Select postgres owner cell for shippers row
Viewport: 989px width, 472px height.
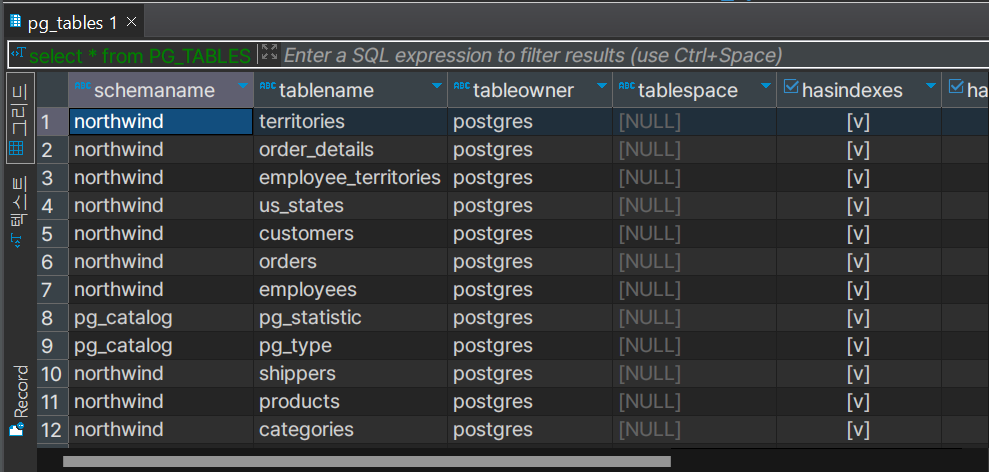530,374
